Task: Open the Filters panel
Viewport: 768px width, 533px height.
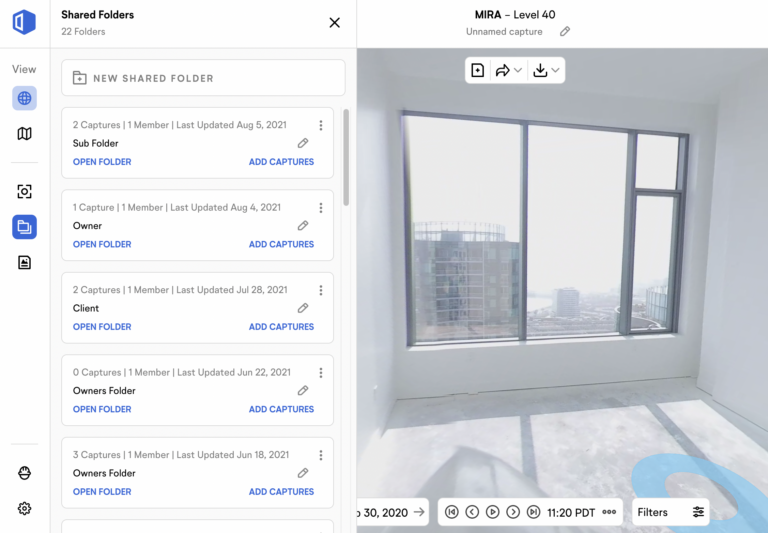Action: [670, 512]
